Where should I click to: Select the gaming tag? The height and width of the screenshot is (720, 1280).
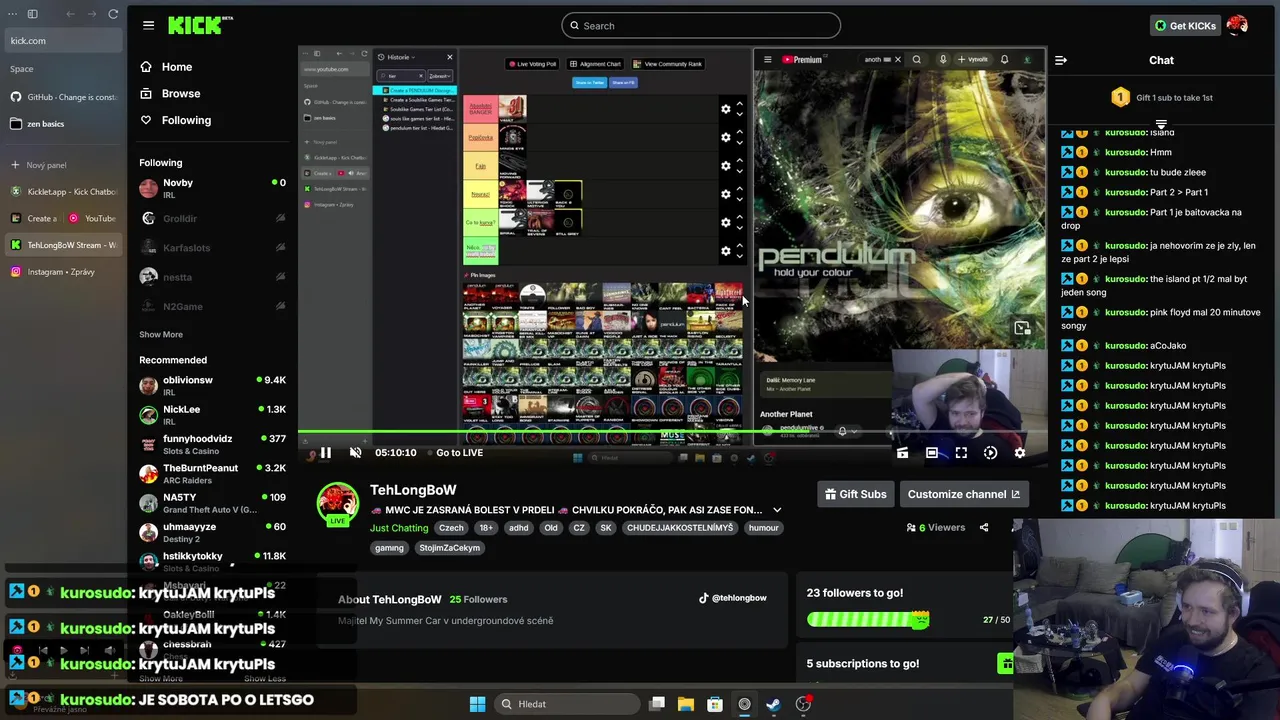tap(389, 548)
